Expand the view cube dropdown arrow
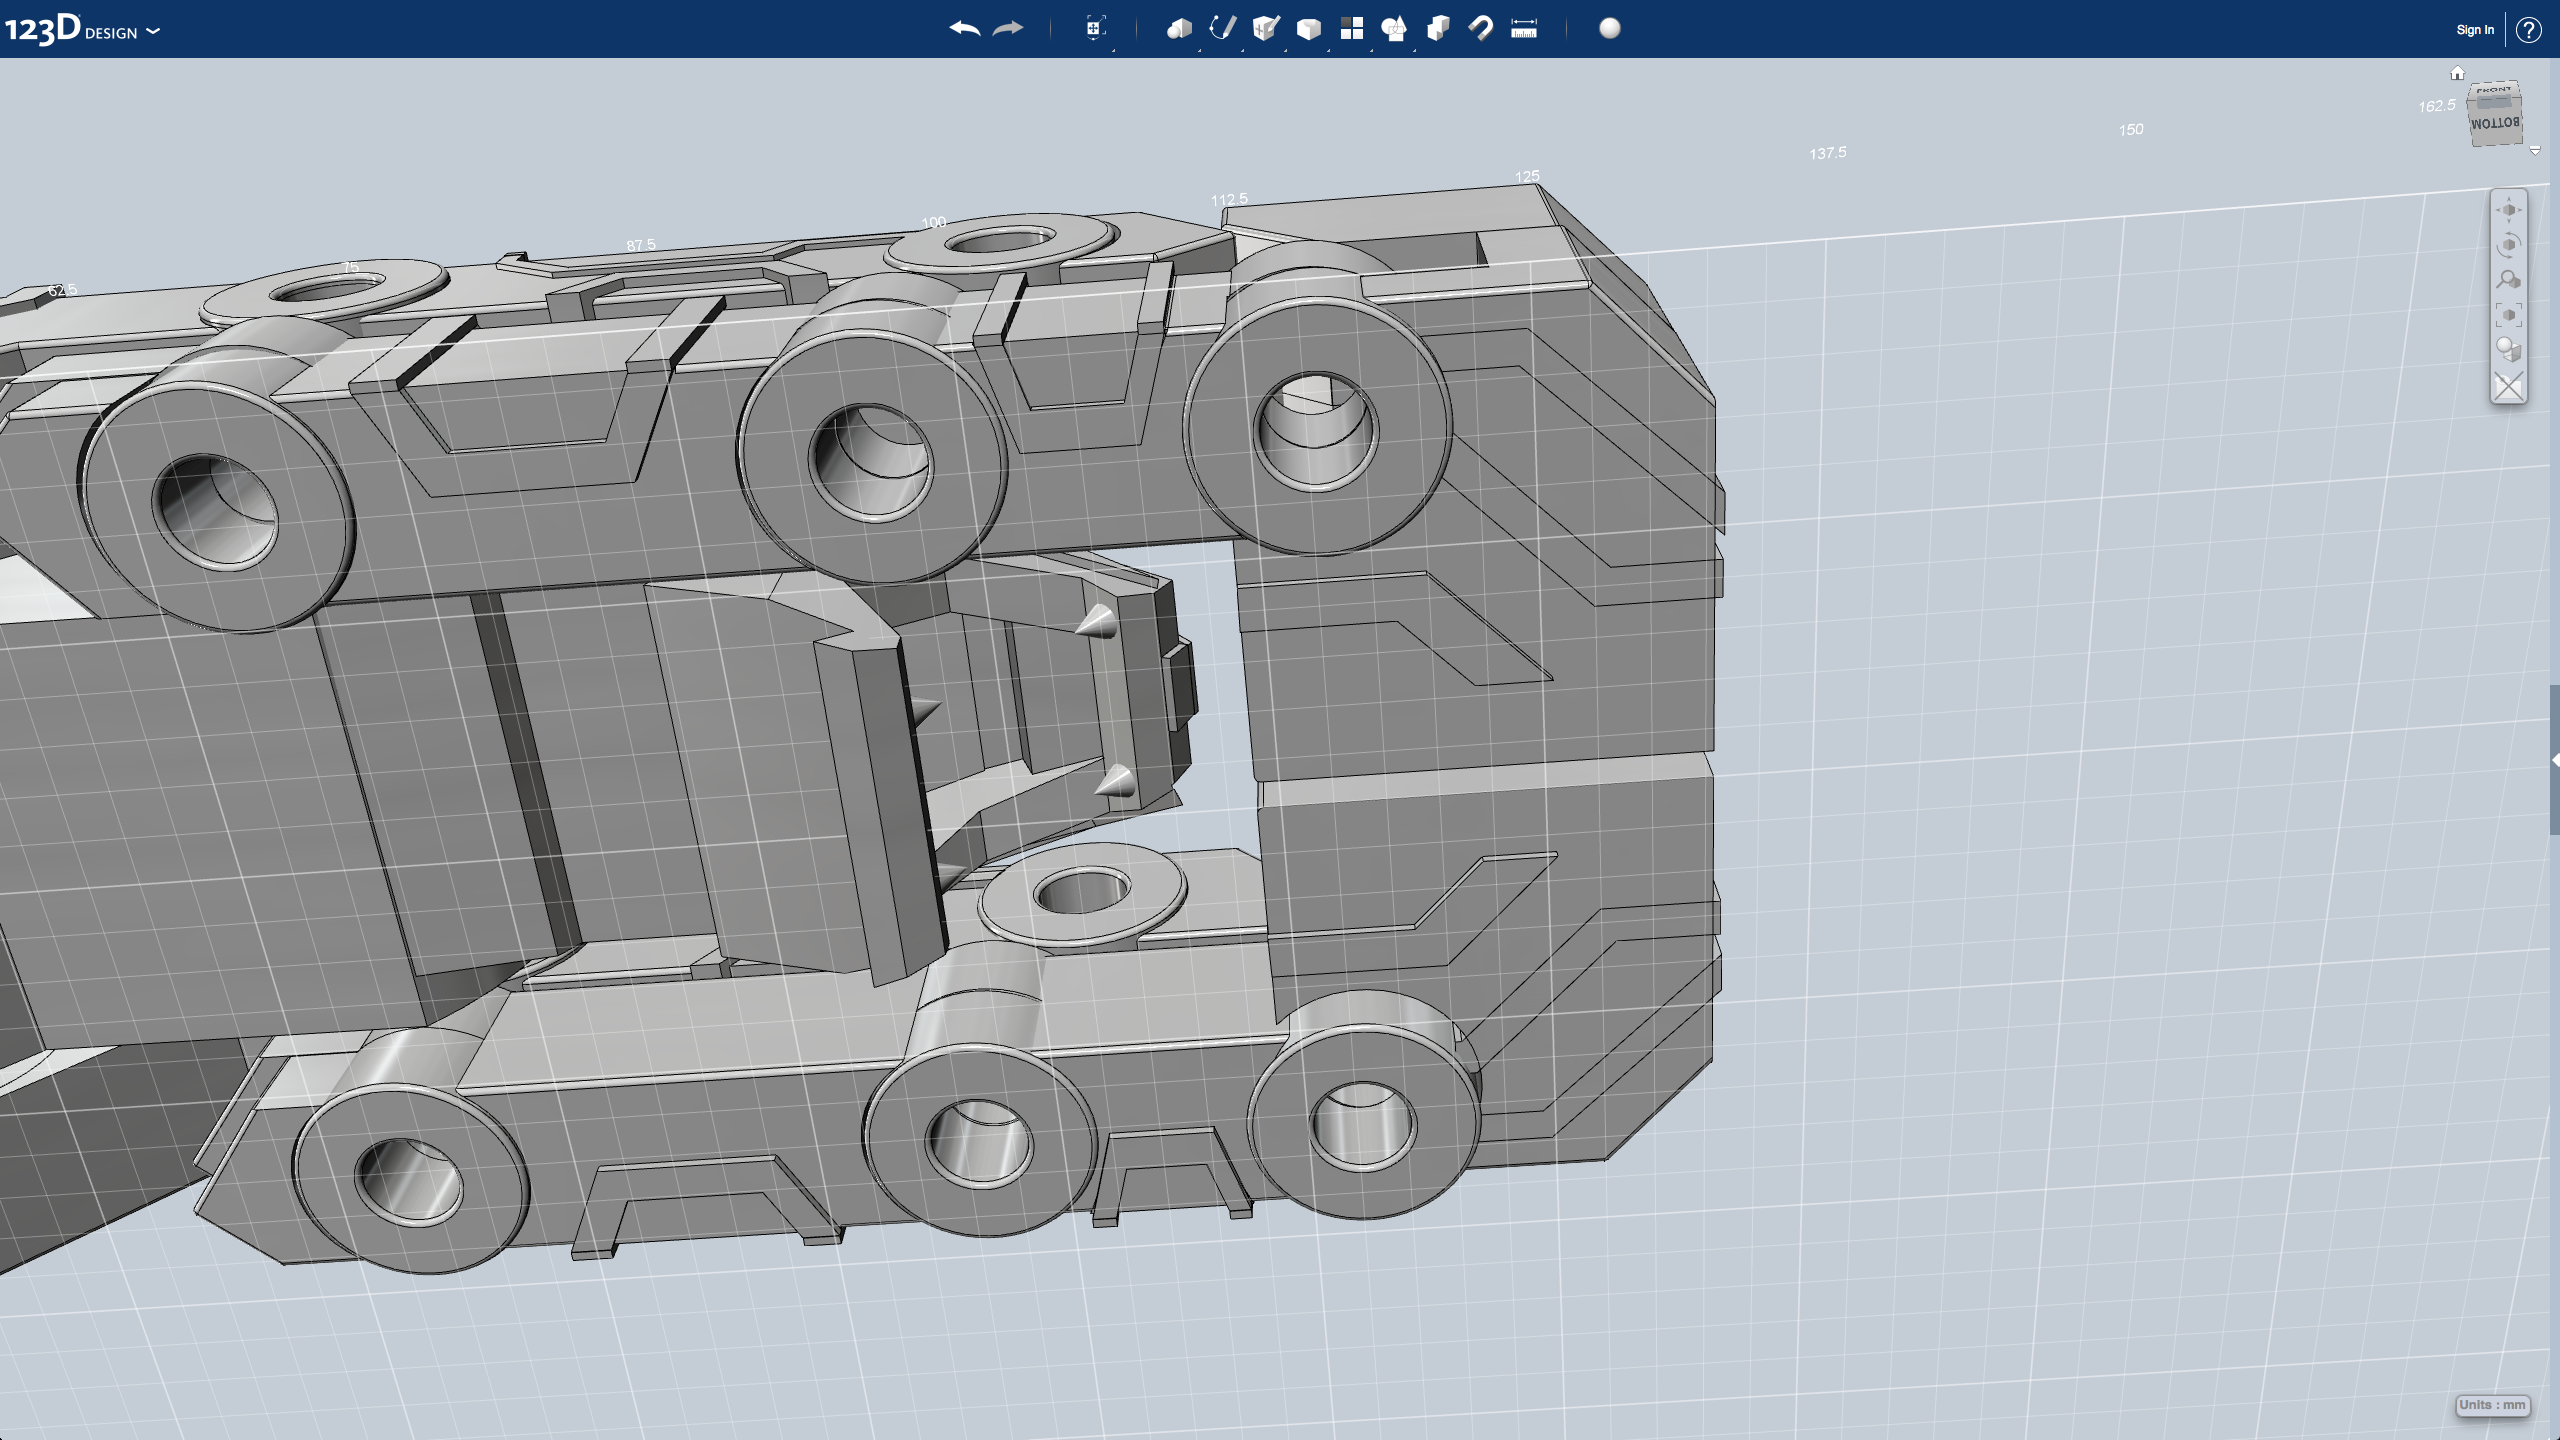The height and width of the screenshot is (1440, 2560). (2535, 151)
